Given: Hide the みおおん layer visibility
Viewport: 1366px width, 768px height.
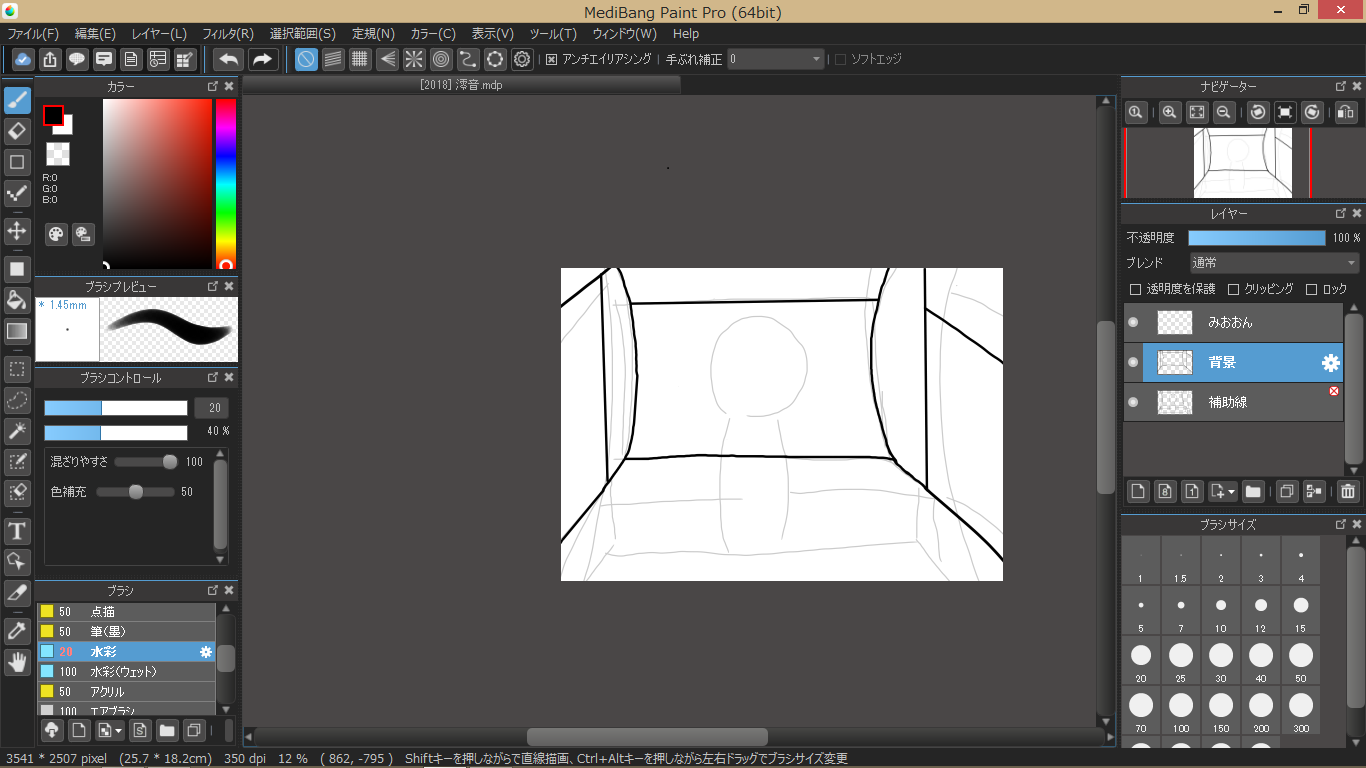Looking at the screenshot, I should [1133, 322].
